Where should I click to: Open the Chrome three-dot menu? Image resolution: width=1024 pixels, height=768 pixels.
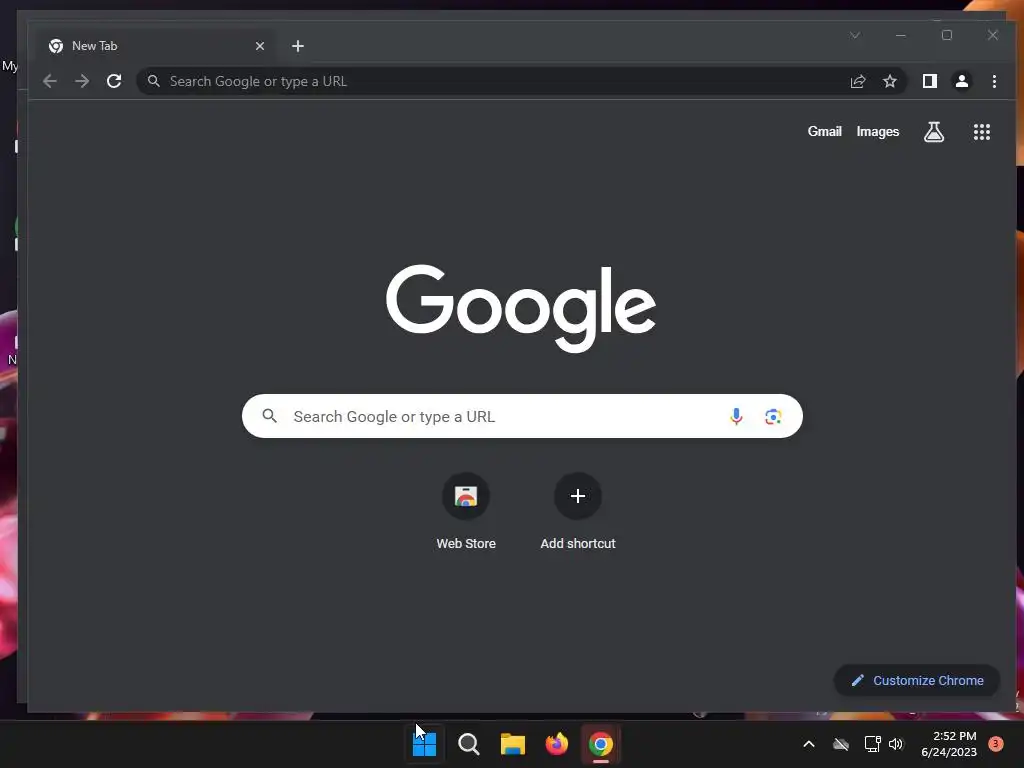pyautogui.click(x=994, y=81)
